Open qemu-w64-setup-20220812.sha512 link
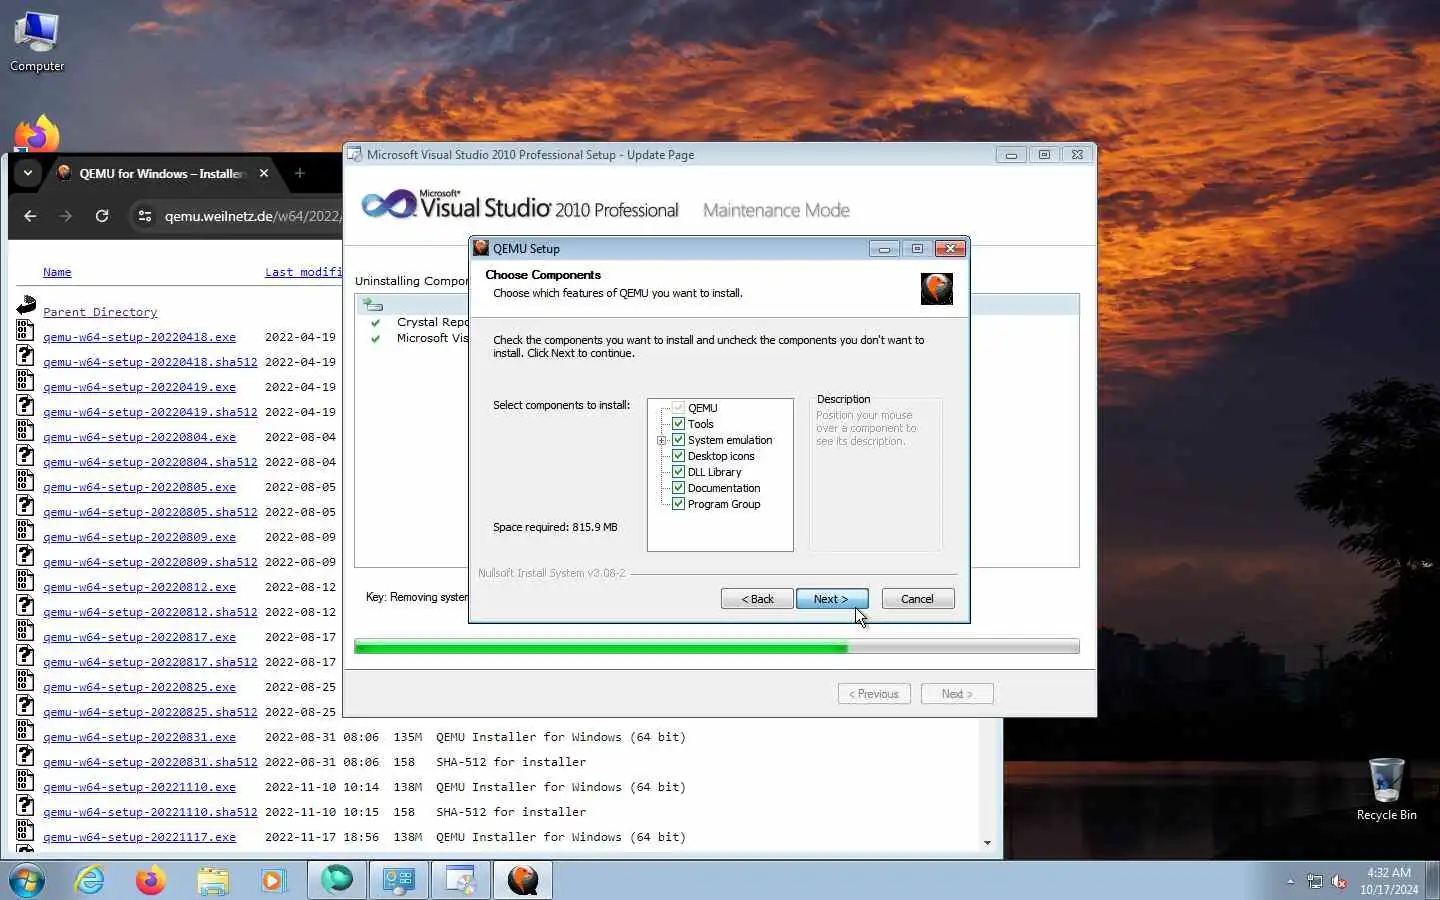The height and width of the screenshot is (900, 1440). [x=150, y=612]
